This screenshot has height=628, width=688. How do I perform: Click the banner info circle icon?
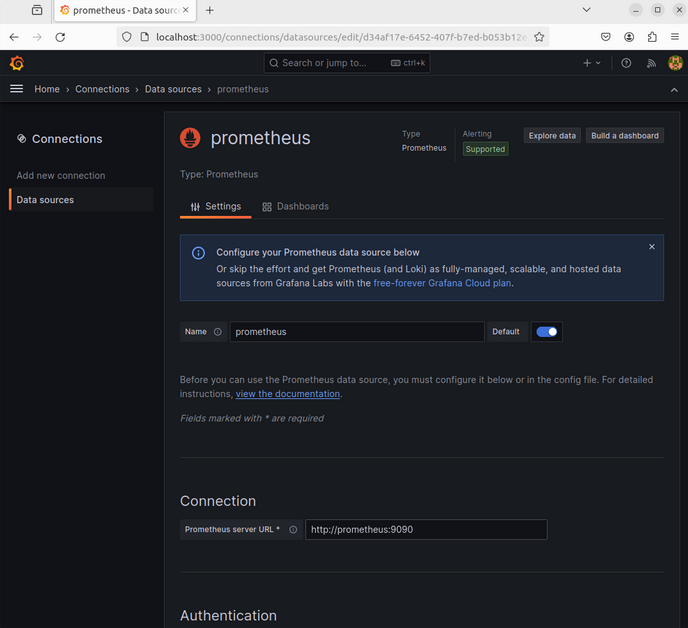tap(198, 253)
